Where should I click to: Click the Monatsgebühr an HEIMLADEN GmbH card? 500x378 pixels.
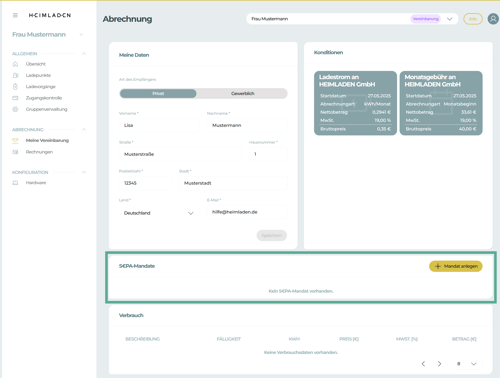click(x=441, y=103)
